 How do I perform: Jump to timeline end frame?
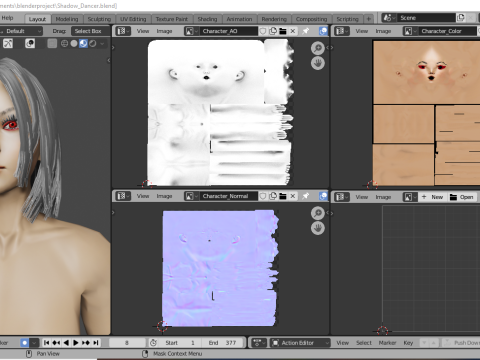[96, 343]
